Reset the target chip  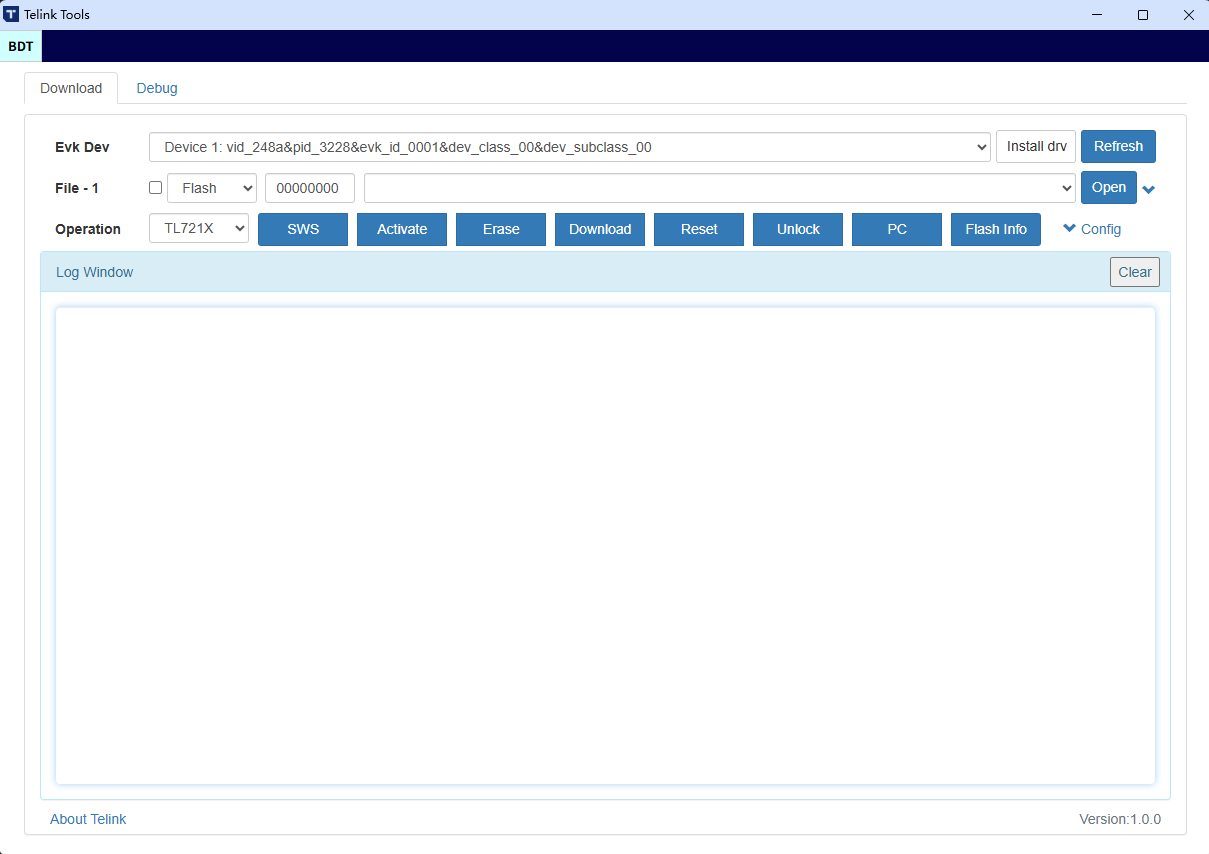pos(698,229)
